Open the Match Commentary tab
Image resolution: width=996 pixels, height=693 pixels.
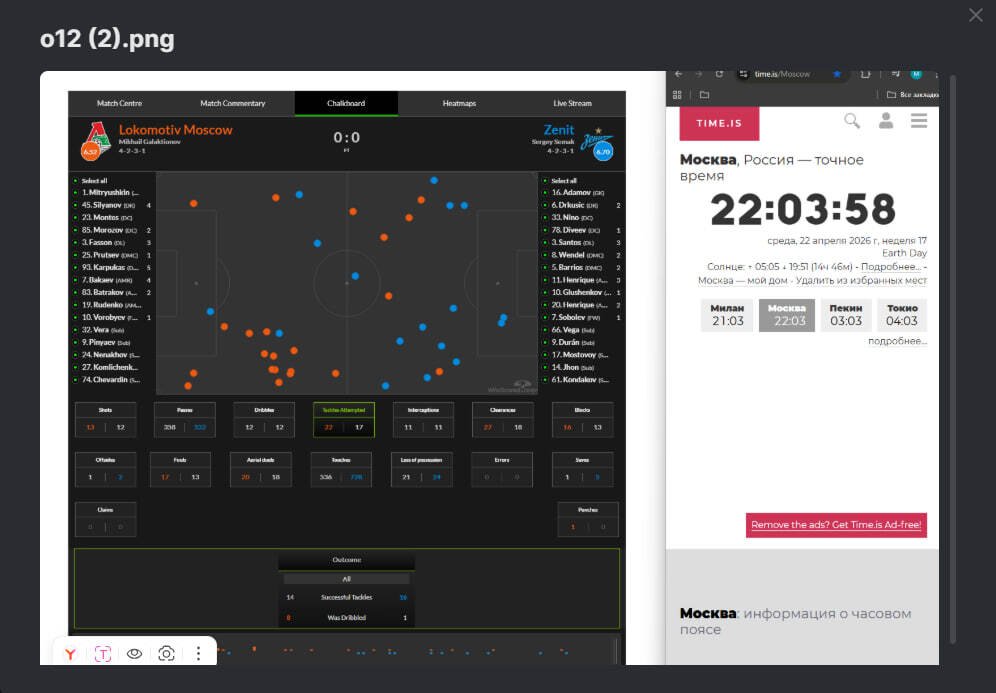(x=233, y=103)
